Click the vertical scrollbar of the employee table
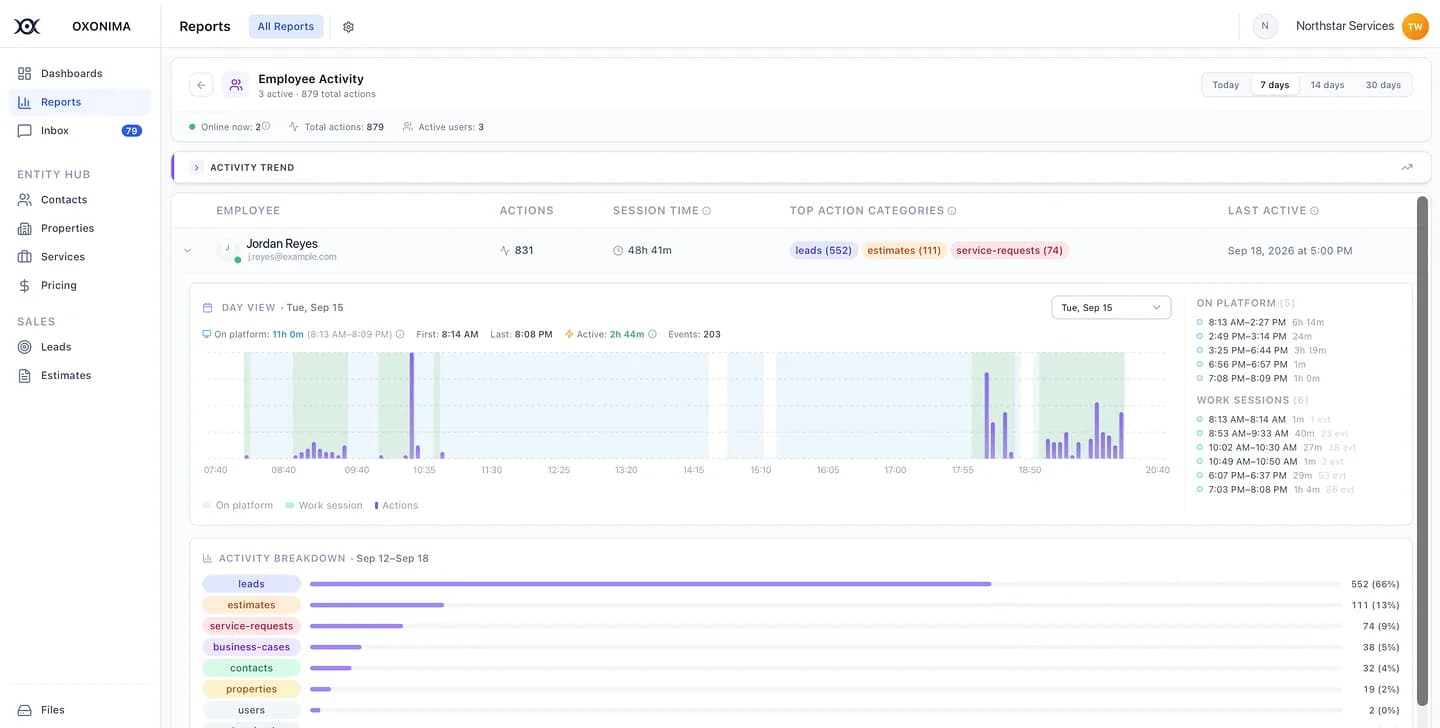Screen dimensions: 1440x728 1422,450
